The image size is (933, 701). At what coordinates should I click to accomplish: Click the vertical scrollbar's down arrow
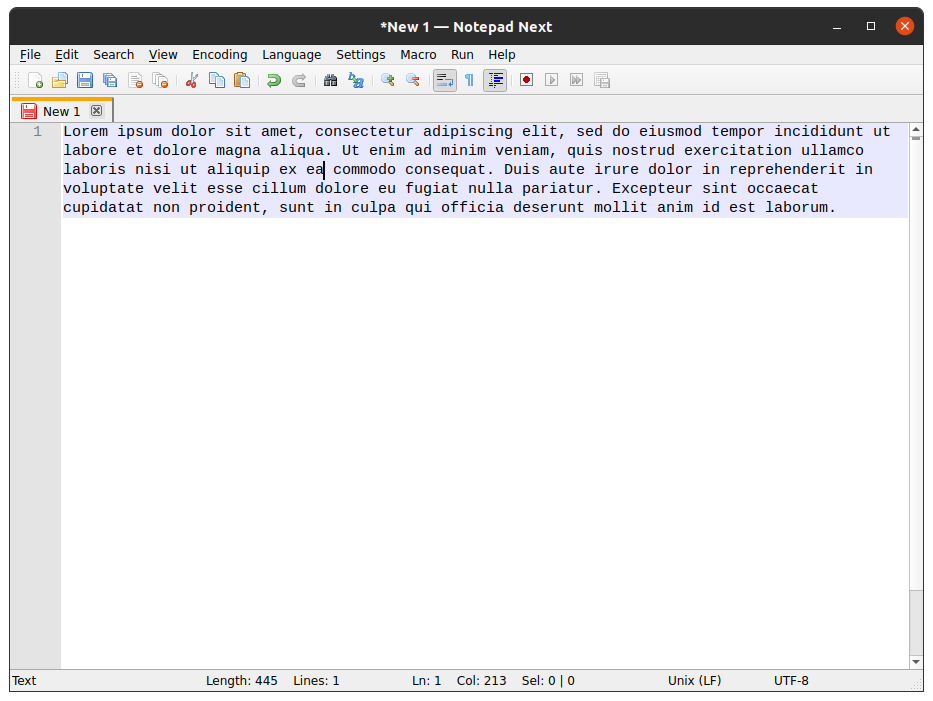916,661
